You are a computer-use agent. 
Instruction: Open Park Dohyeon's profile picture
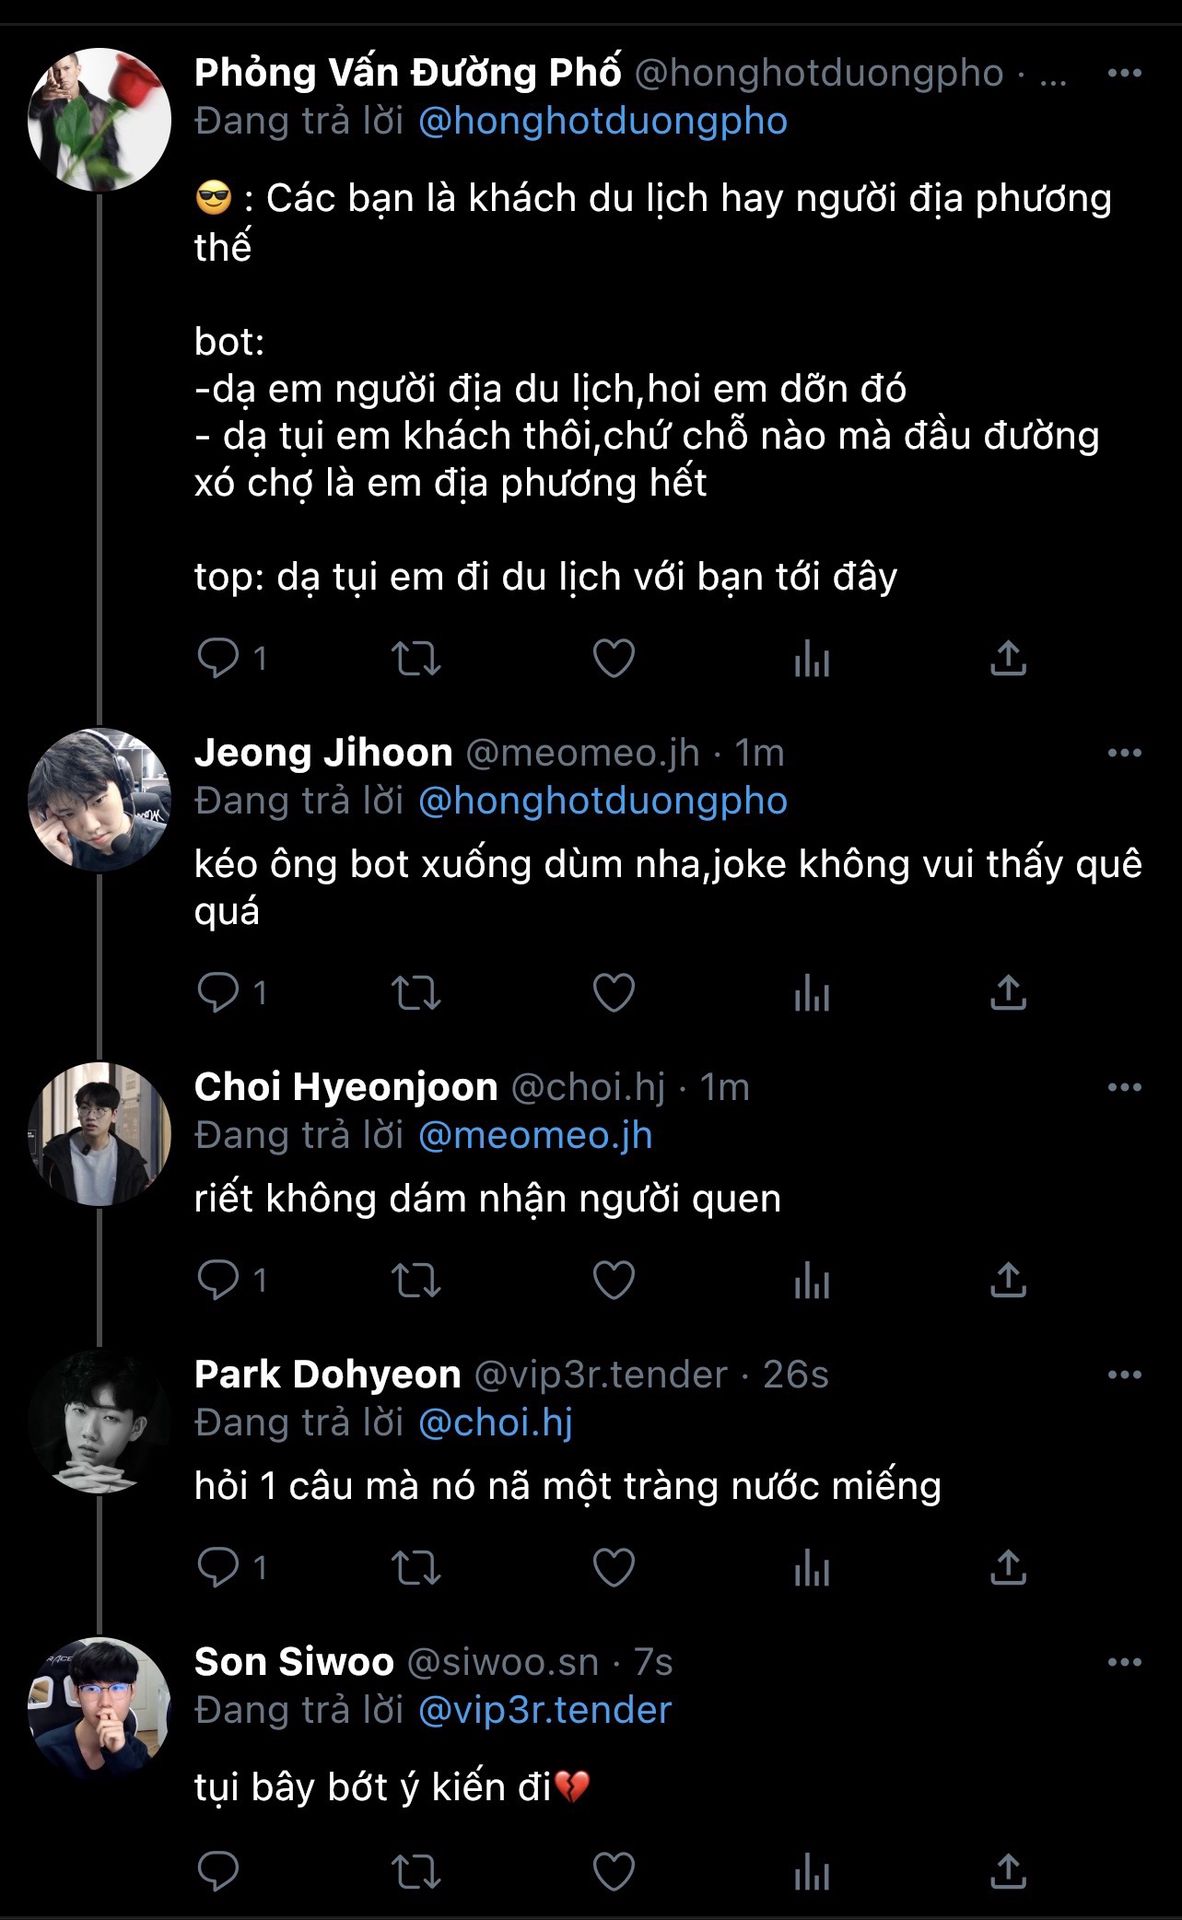pos(99,1421)
